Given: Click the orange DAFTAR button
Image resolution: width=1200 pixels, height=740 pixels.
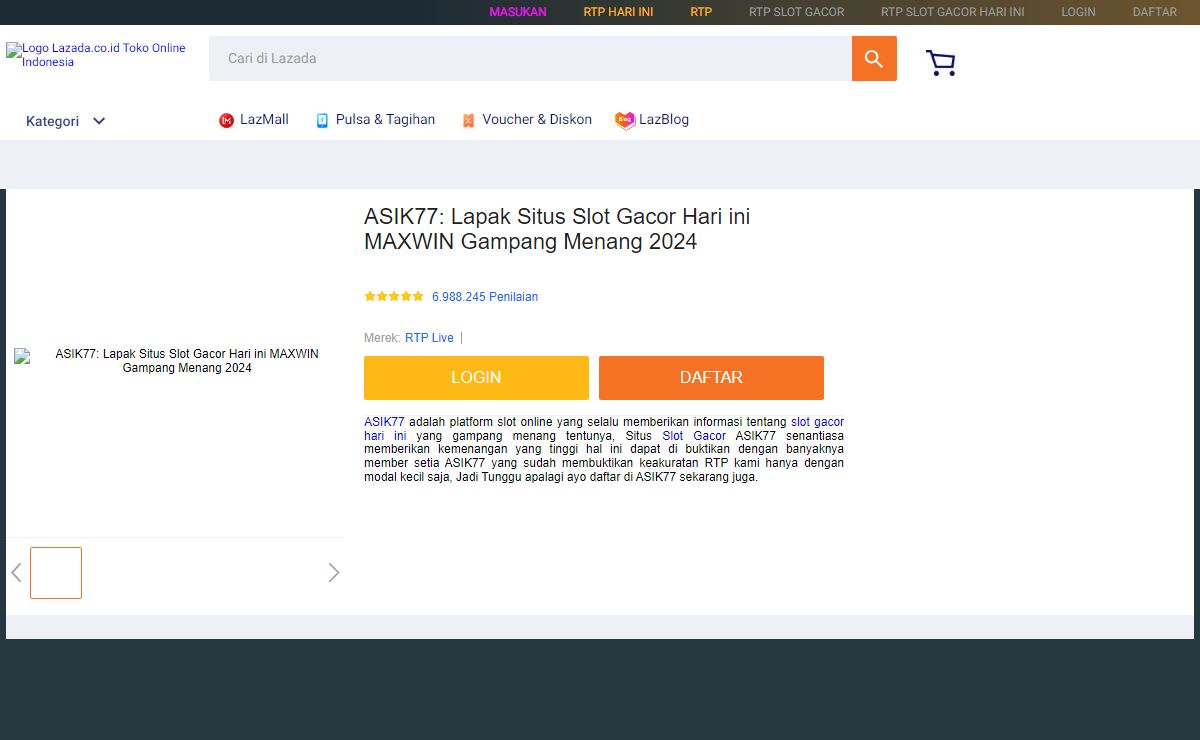Looking at the screenshot, I should pyautogui.click(x=711, y=378).
